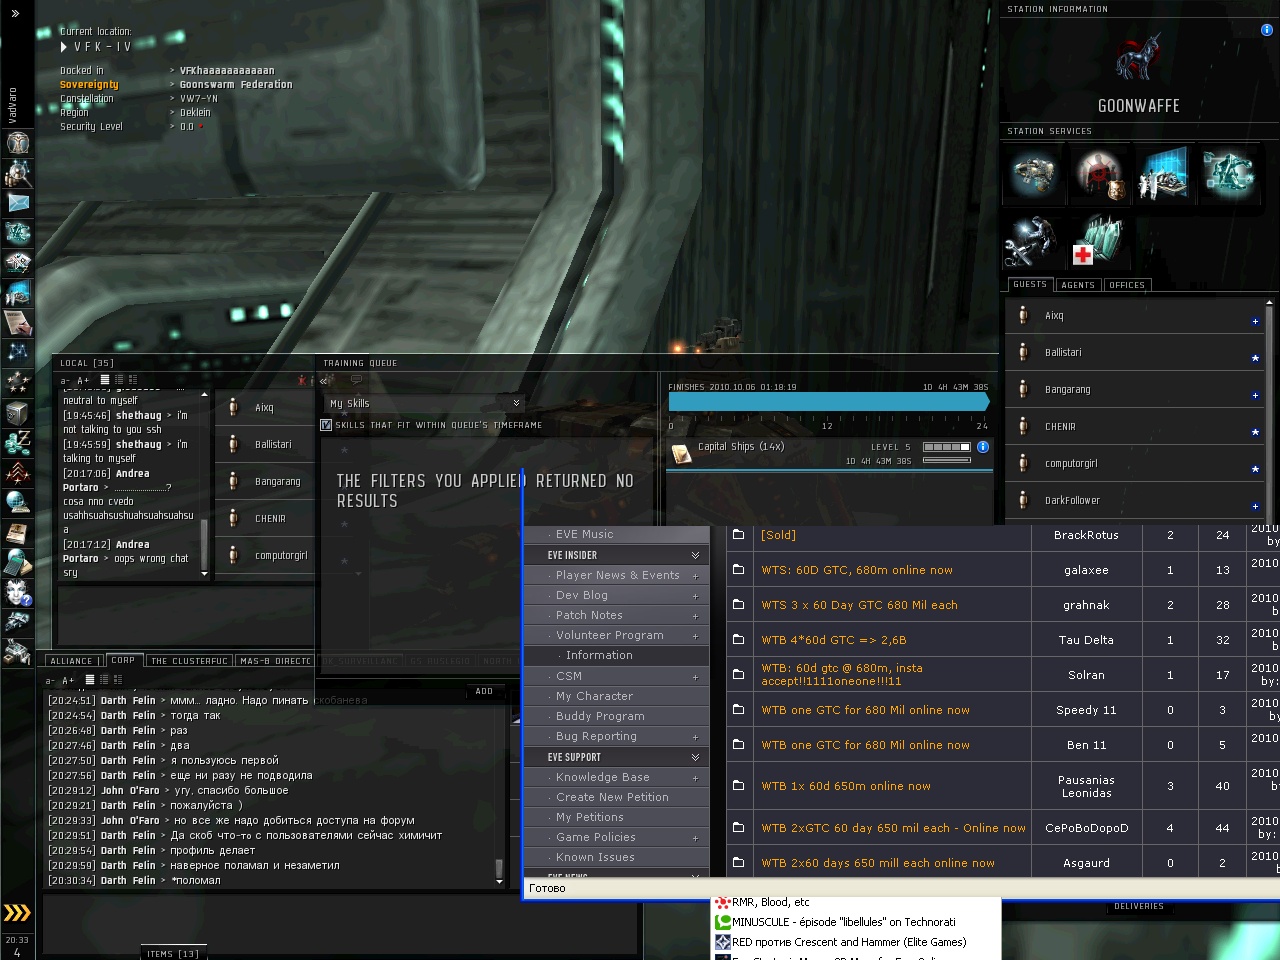Open the Sovereignty link

(89, 85)
